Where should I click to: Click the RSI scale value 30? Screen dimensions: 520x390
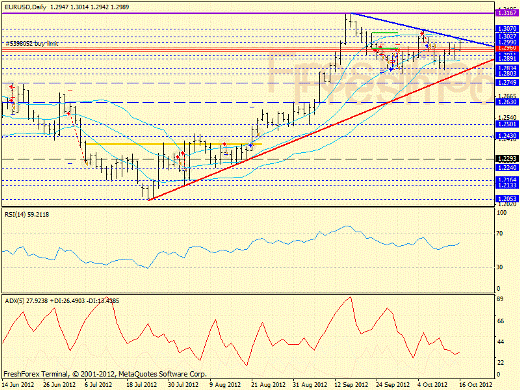(500, 267)
